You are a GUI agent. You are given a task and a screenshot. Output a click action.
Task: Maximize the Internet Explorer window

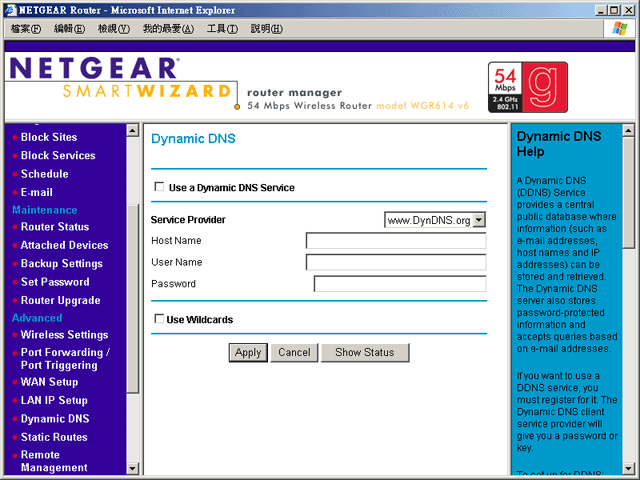pos(614,10)
